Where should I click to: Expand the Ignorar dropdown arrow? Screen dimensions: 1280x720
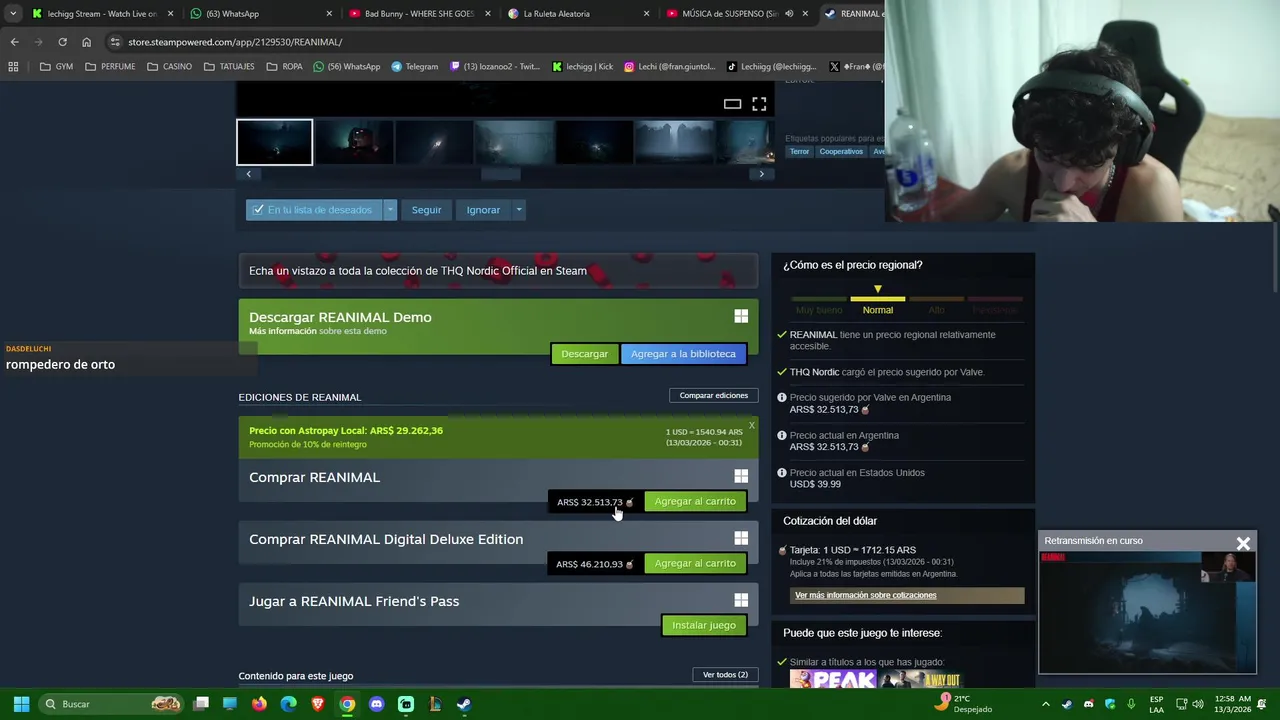pyautogui.click(x=518, y=210)
